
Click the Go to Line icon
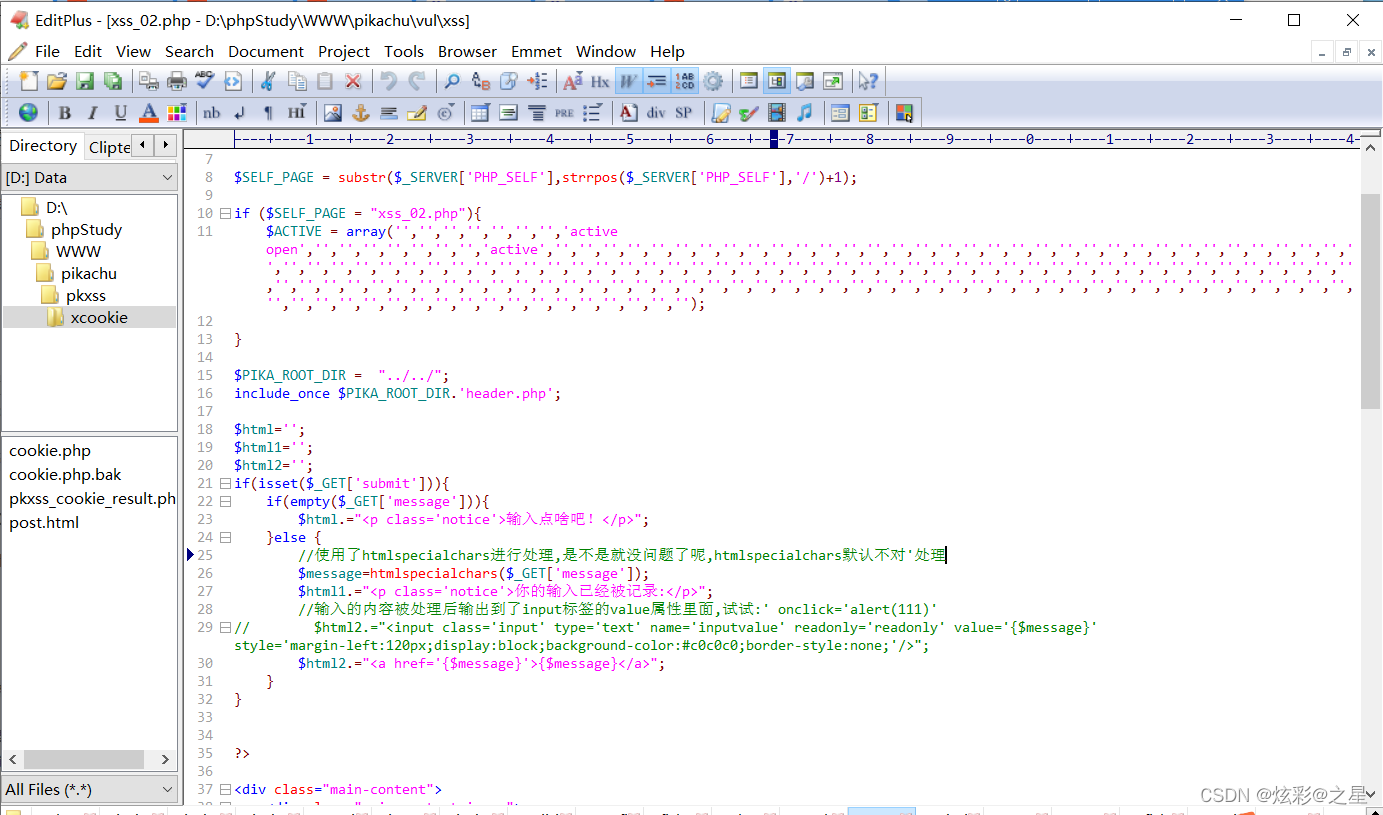click(x=537, y=81)
